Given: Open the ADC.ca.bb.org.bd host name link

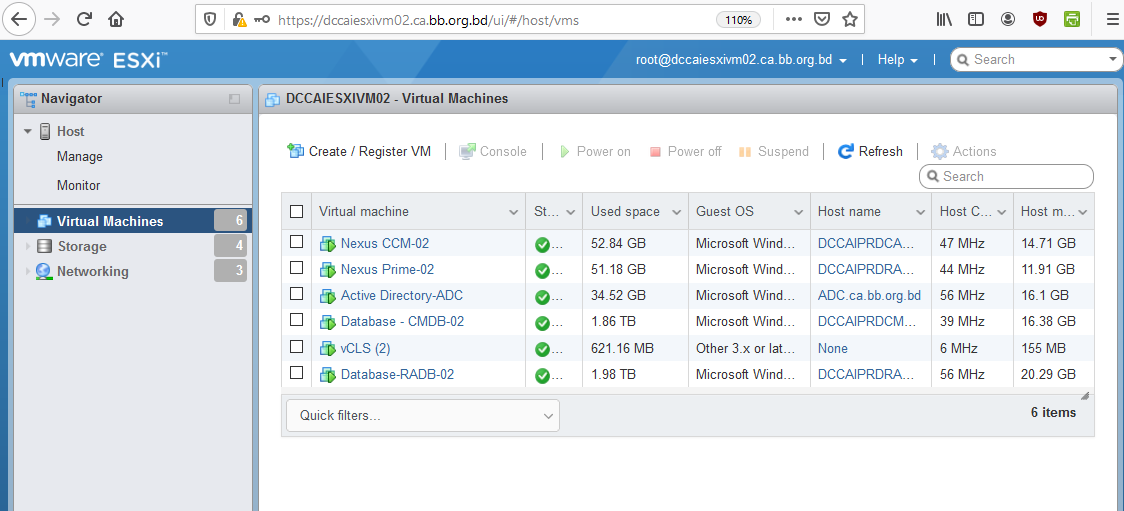Looking at the screenshot, I should pyautogui.click(x=869, y=295).
